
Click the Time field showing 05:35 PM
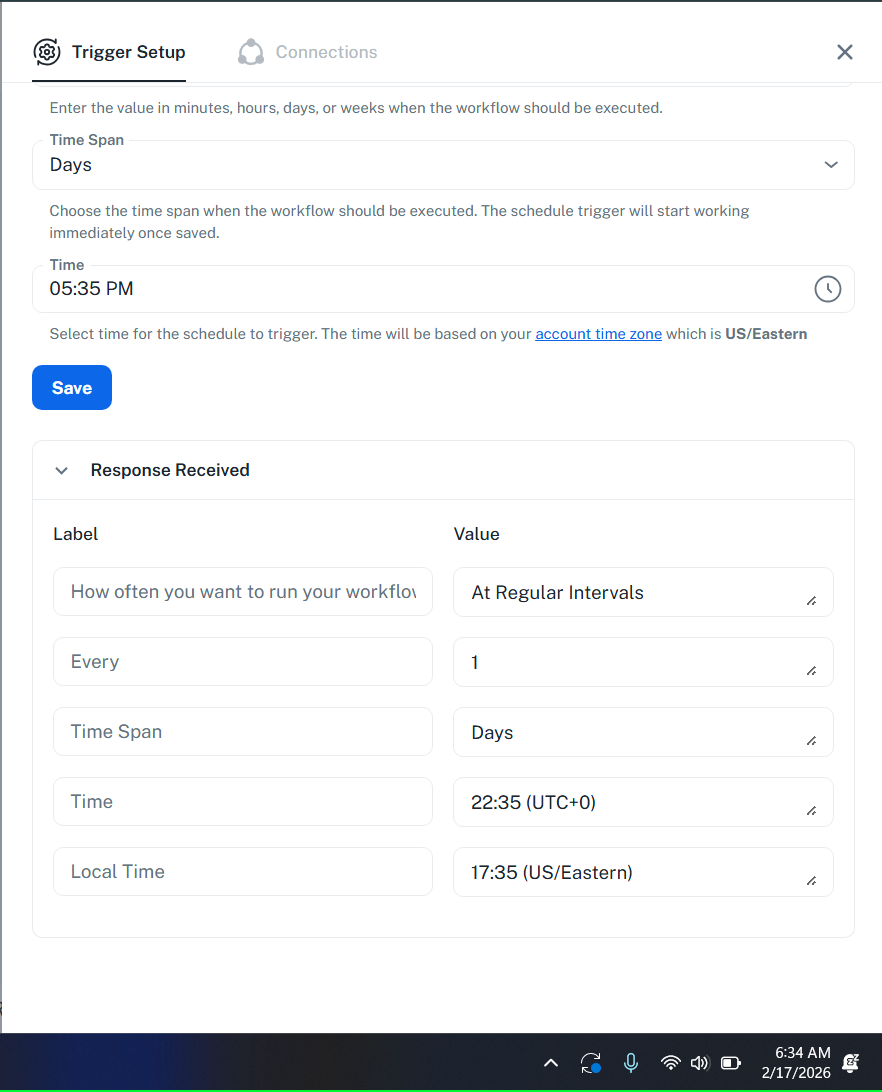point(420,289)
